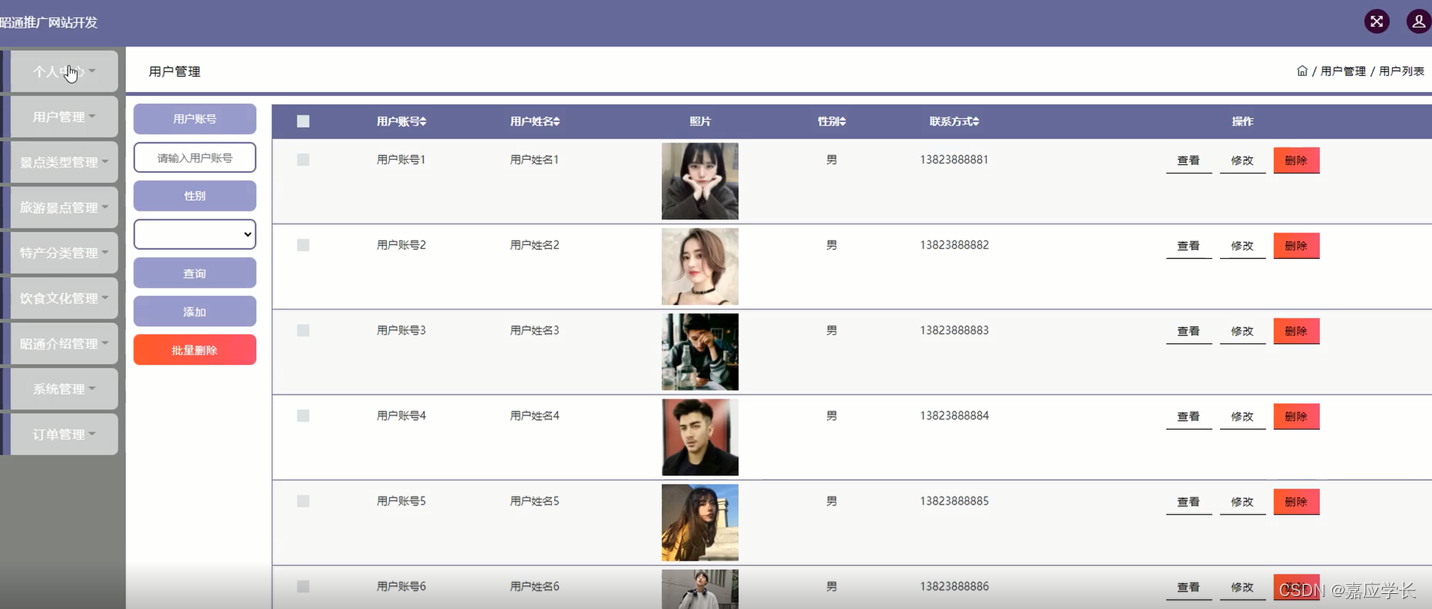Open photo thumbnail of 用户姓名5

[x=700, y=523]
